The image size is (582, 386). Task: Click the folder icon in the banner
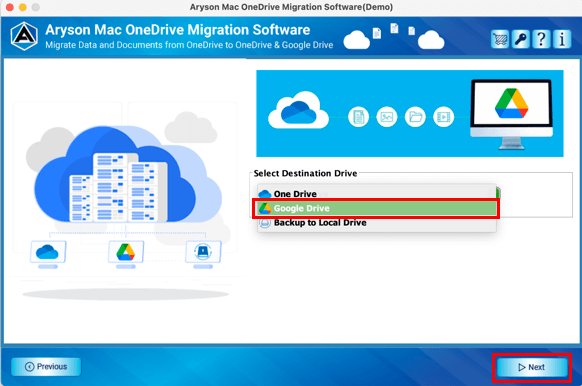point(415,117)
